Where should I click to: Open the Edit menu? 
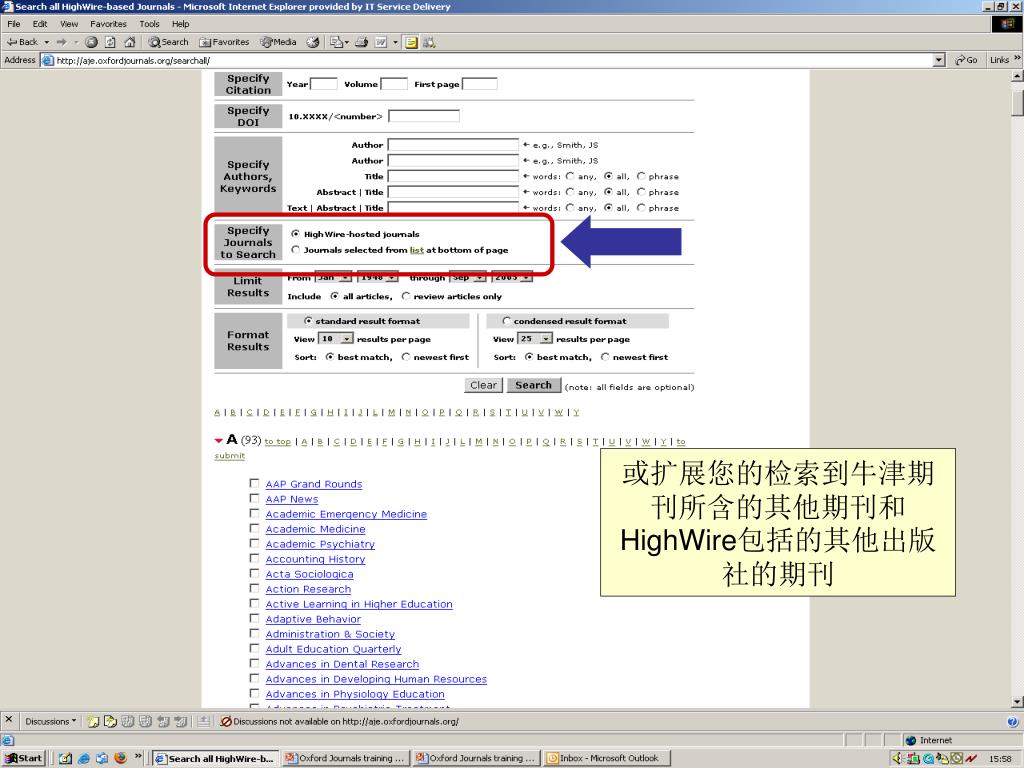pyautogui.click(x=40, y=24)
